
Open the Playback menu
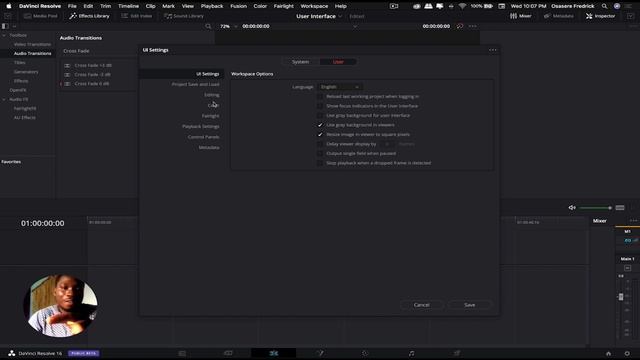coord(212,6)
